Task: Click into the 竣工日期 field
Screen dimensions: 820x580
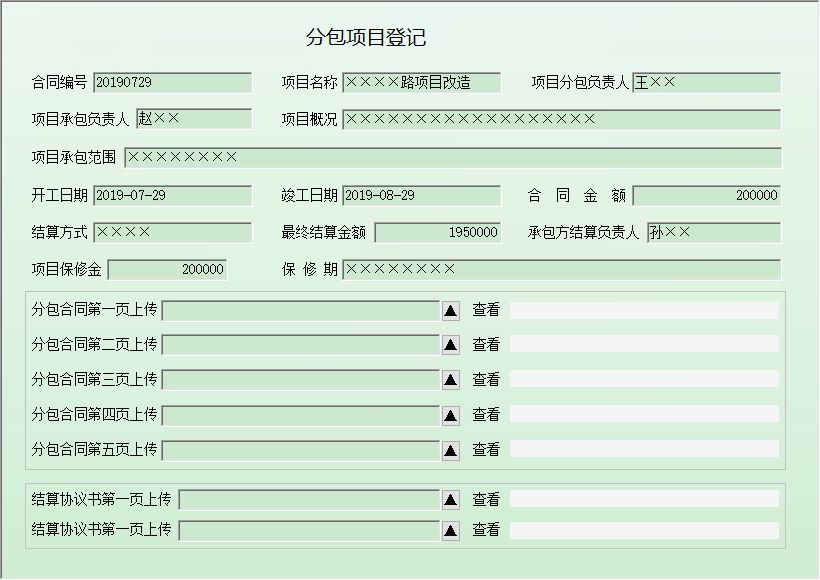Action: [x=422, y=196]
